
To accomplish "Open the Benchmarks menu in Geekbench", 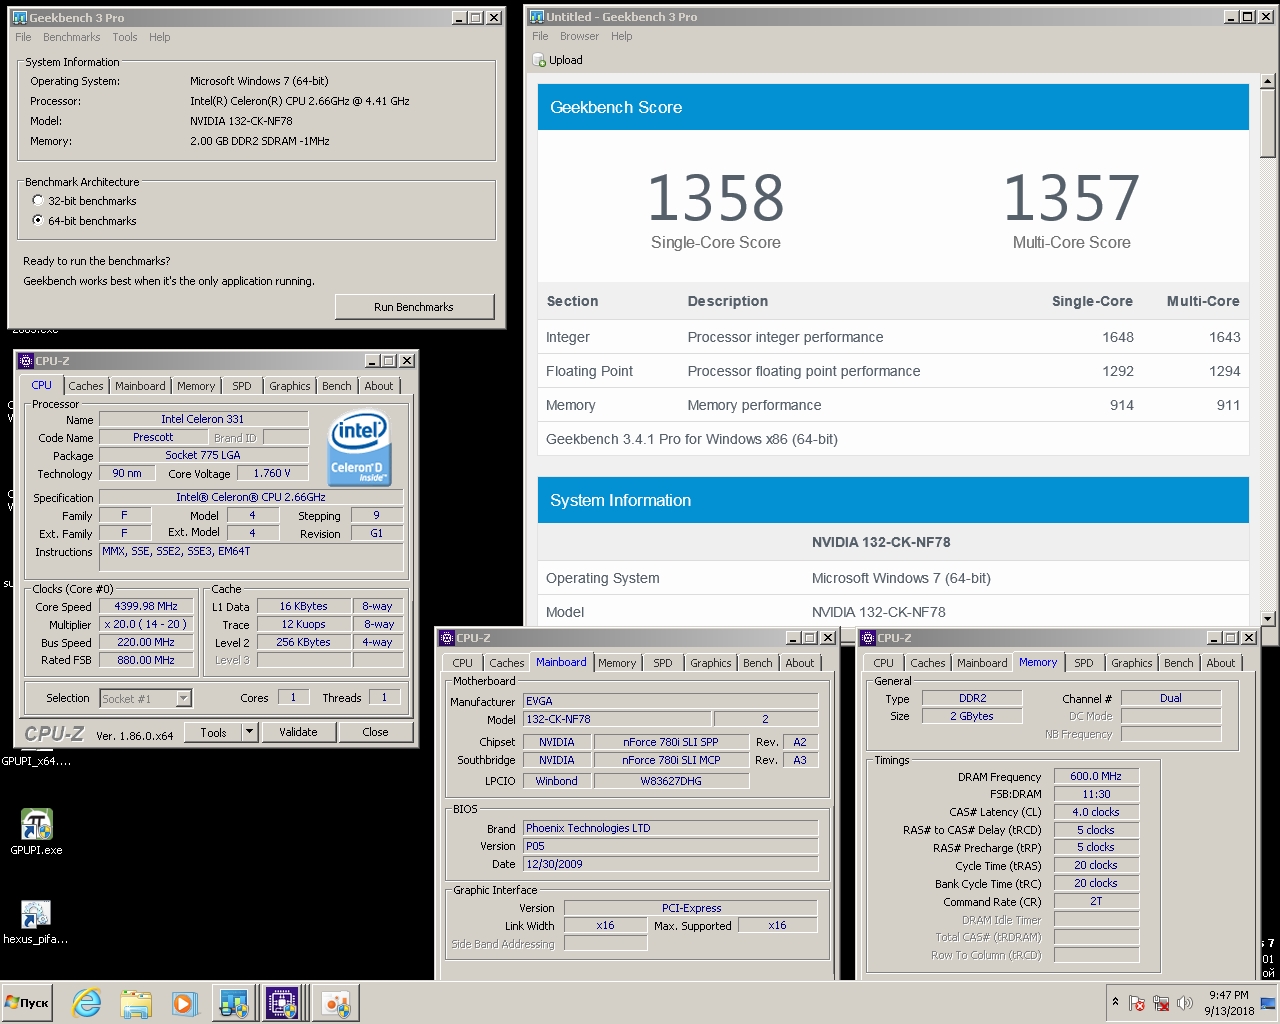I will [71, 37].
